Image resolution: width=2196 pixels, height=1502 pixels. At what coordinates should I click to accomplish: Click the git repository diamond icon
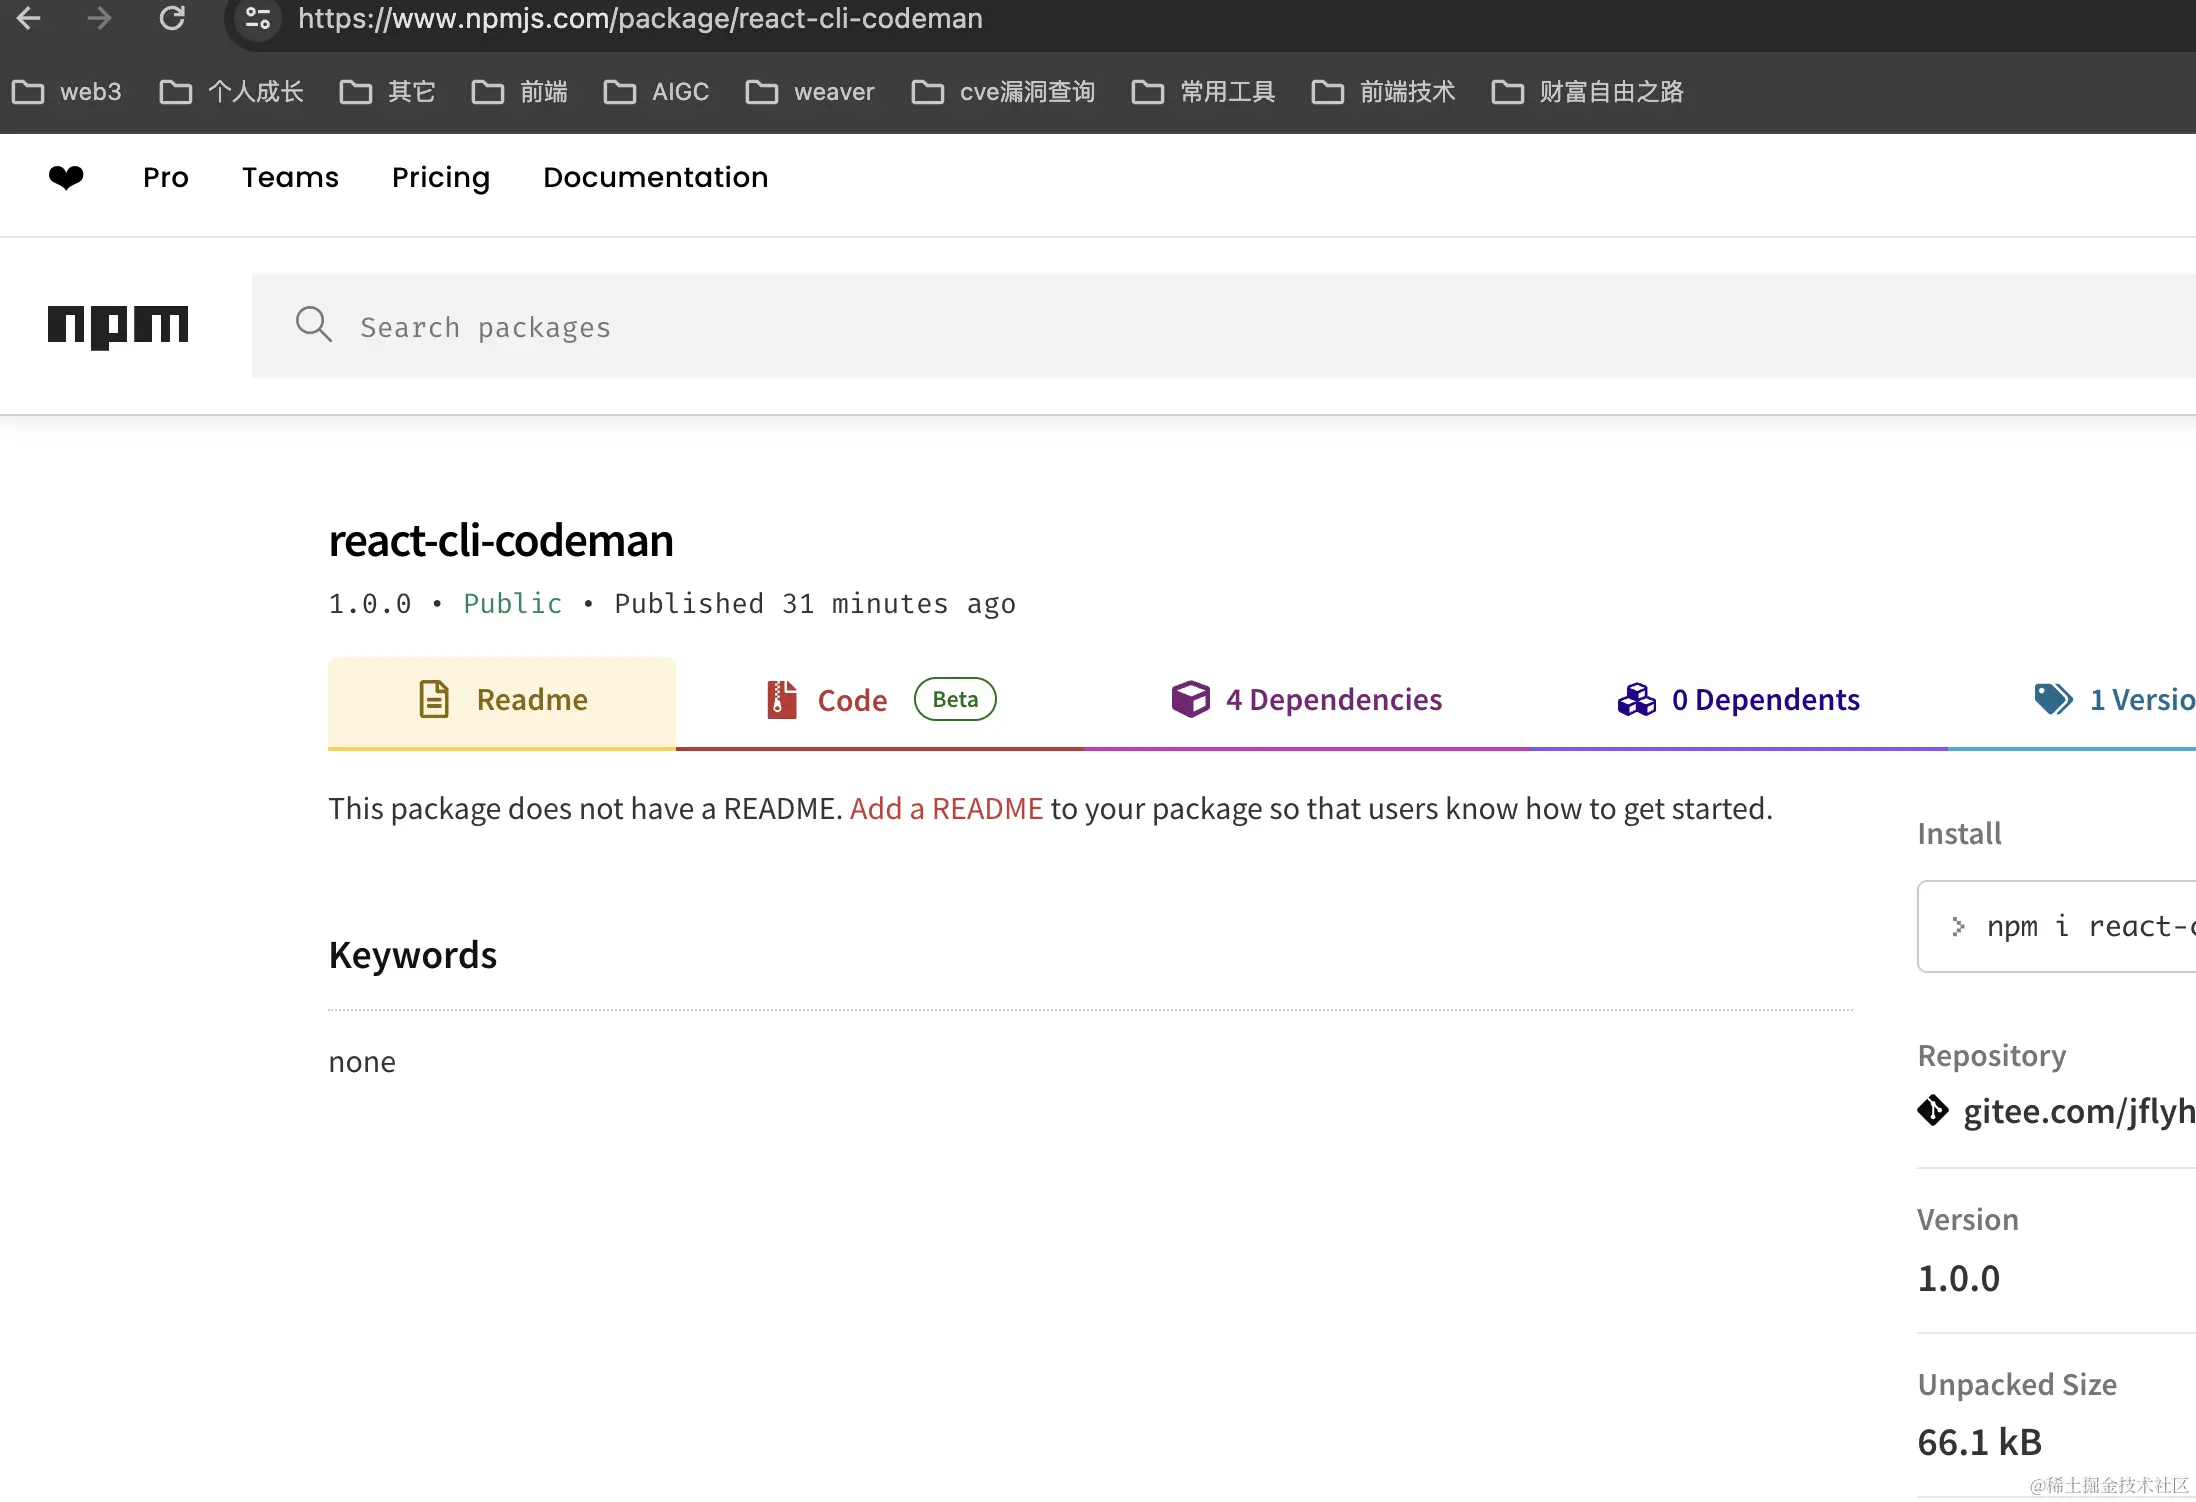point(1933,1110)
